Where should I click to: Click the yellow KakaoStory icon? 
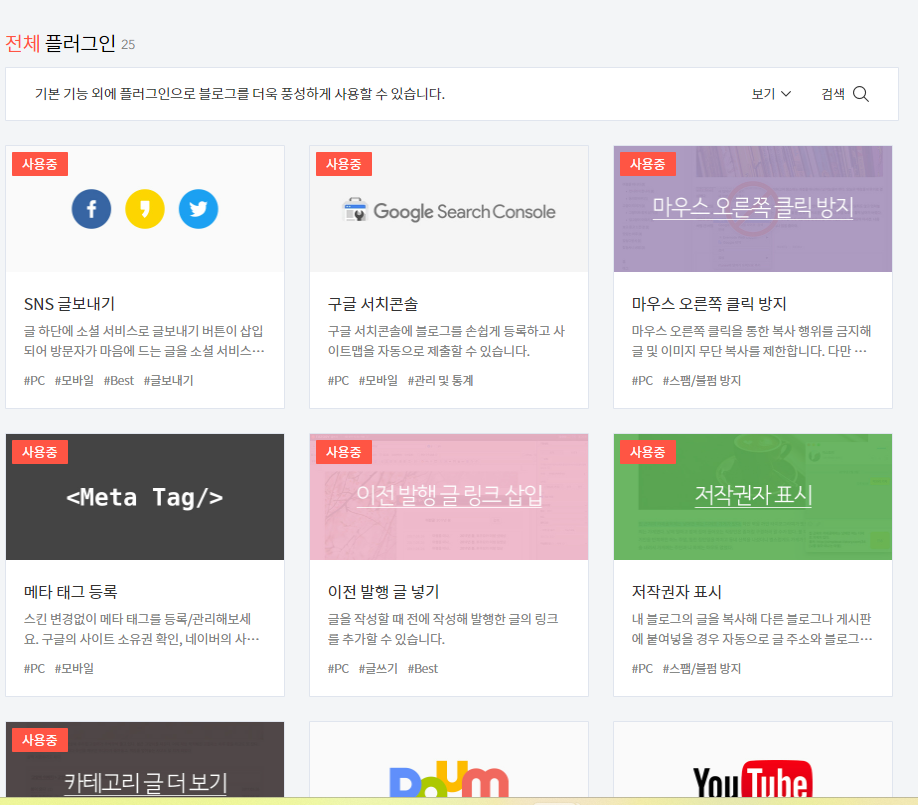pos(145,209)
